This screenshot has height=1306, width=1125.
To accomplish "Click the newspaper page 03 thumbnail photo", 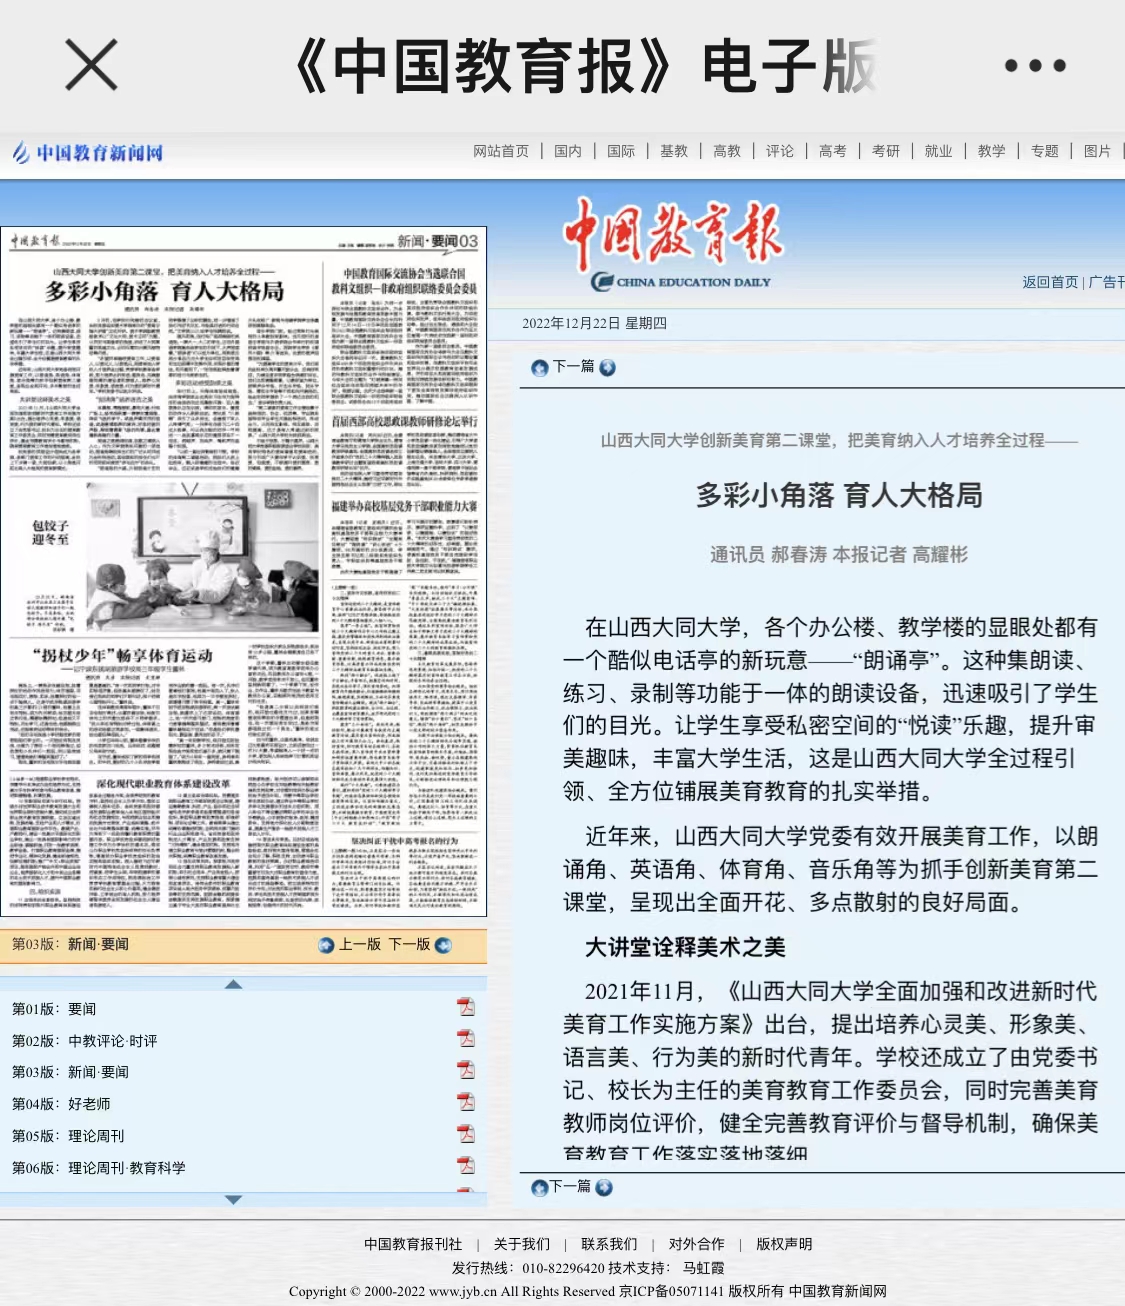I will [203, 556].
